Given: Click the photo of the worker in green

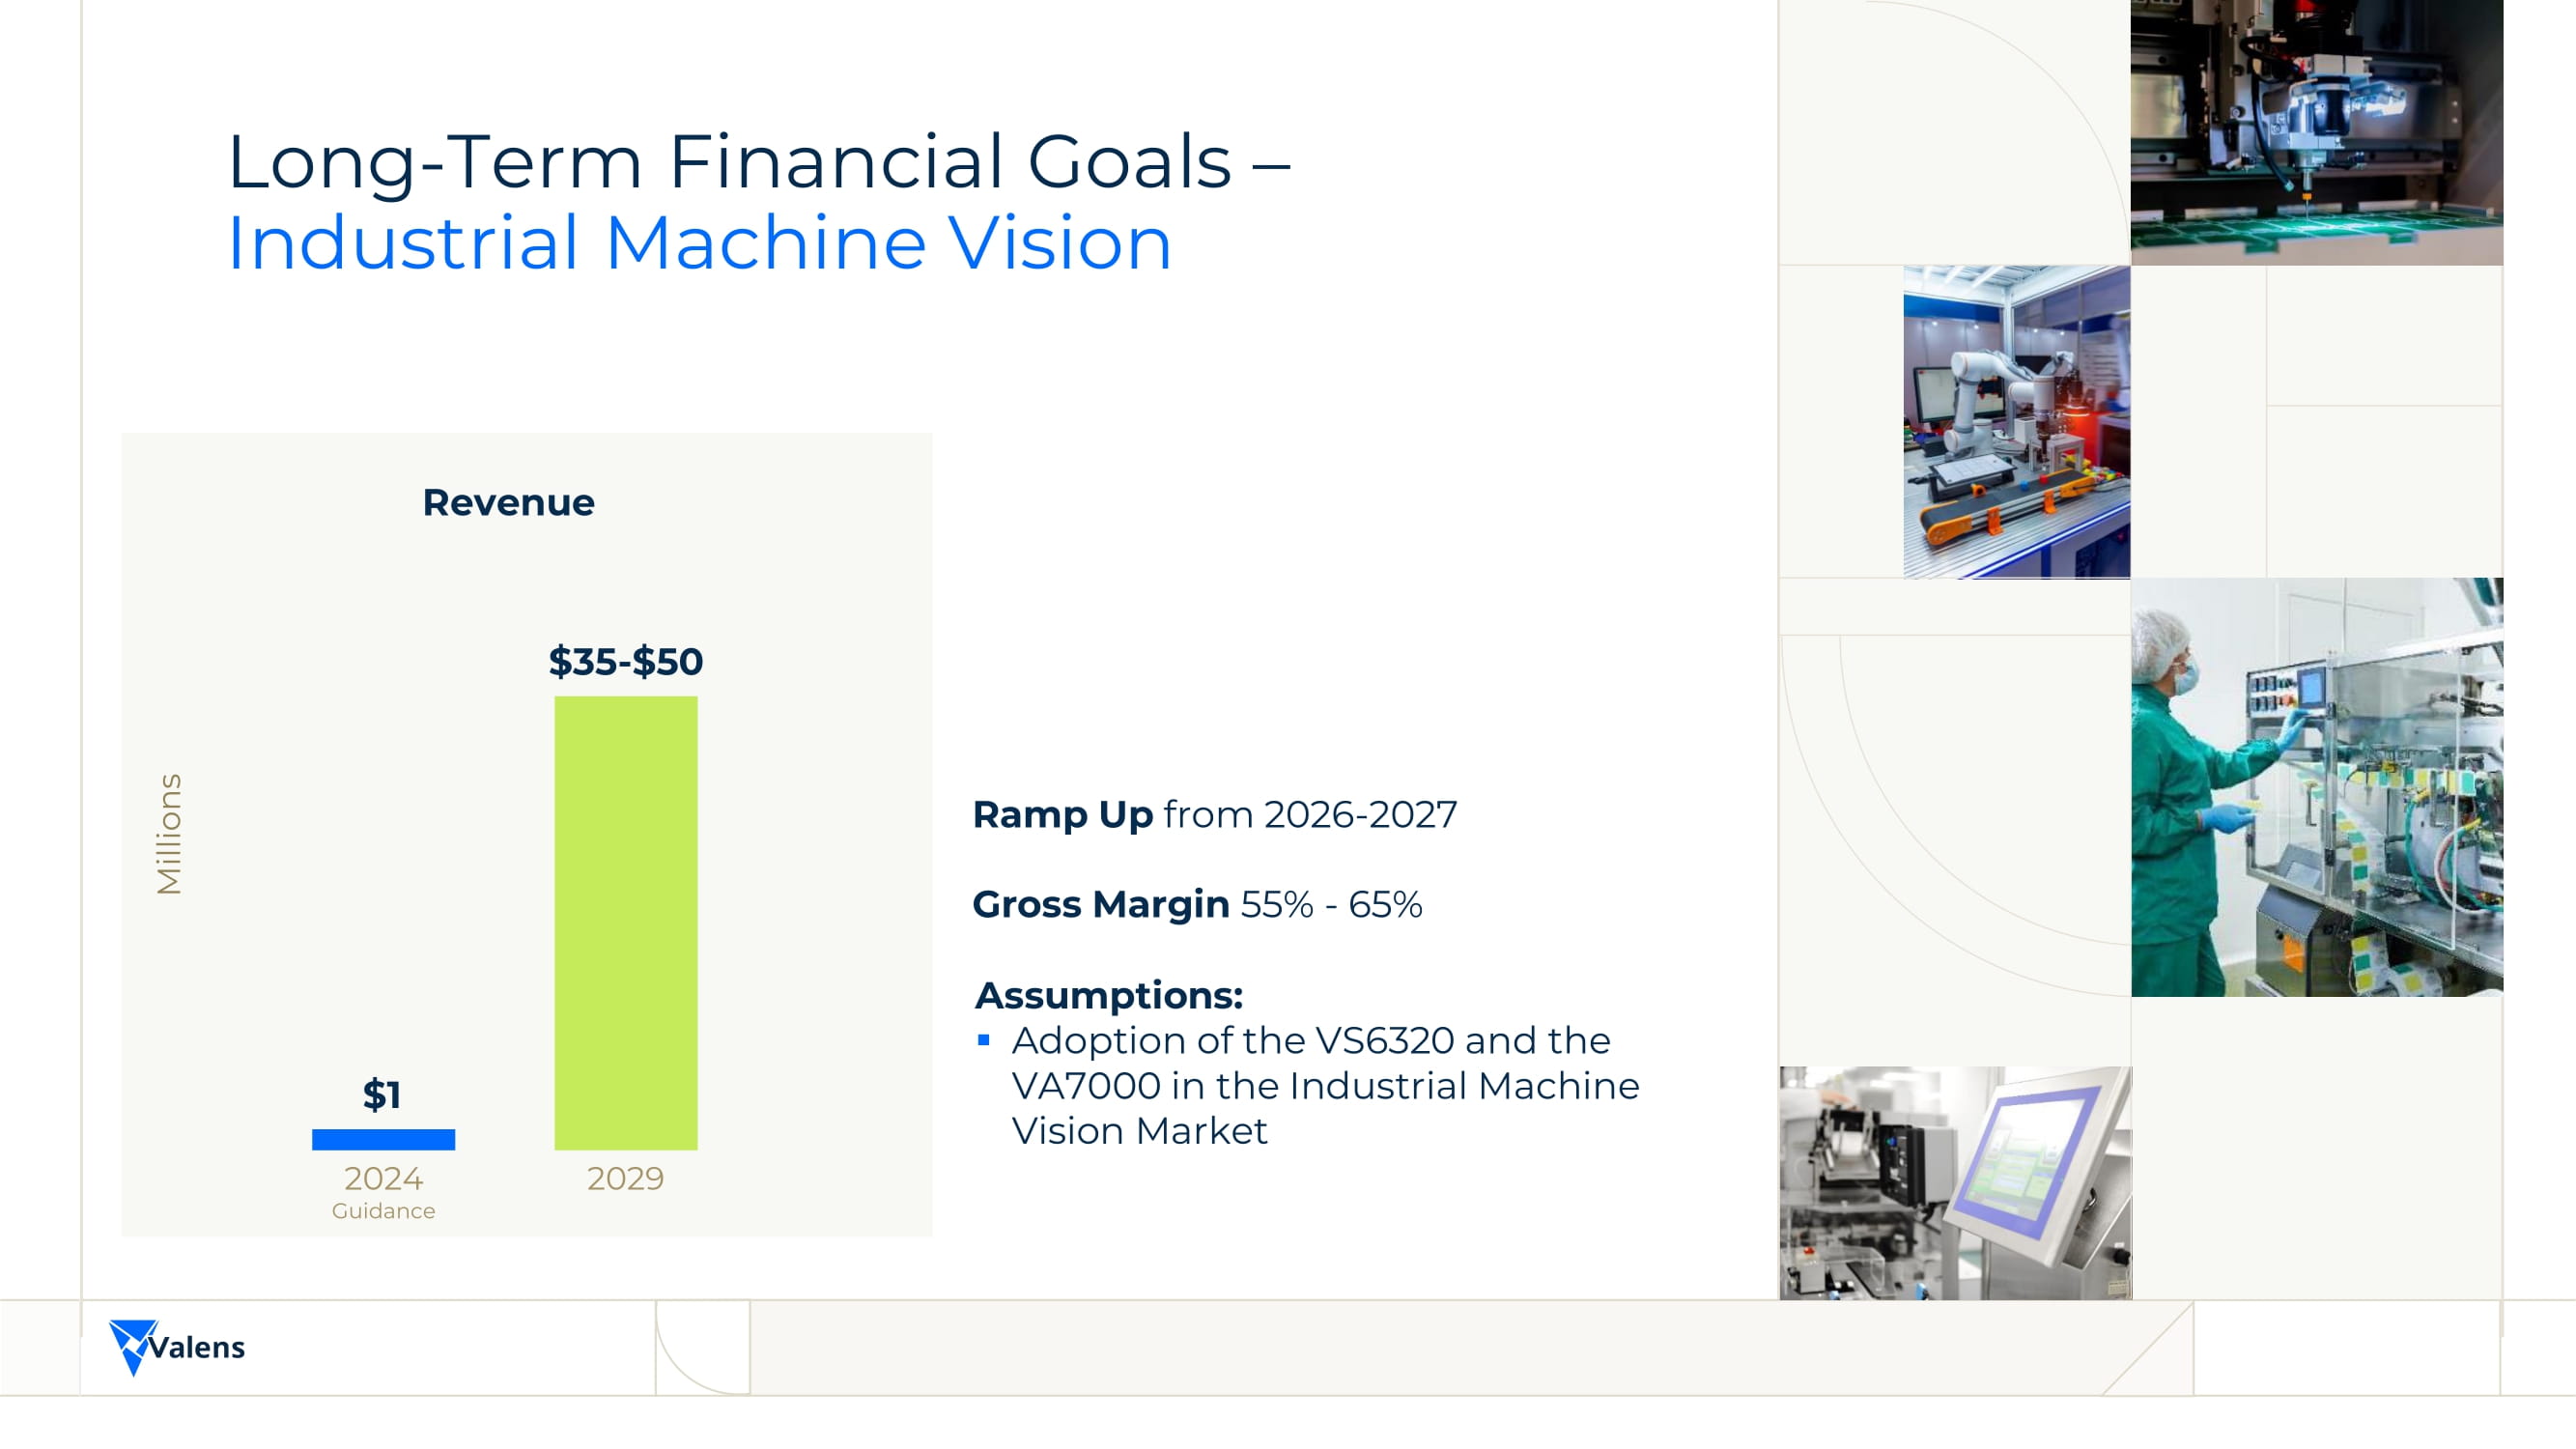Looking at the screenshot, I should [2316, 787].
